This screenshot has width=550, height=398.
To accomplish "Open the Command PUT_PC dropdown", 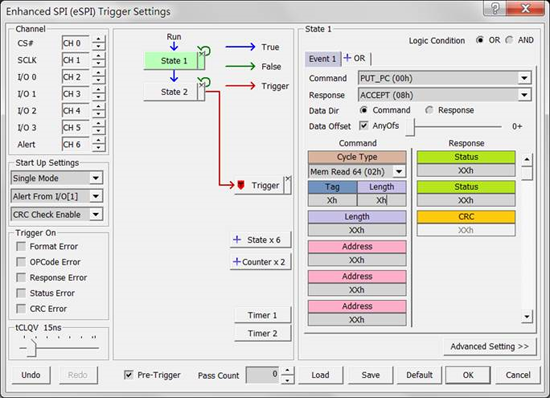I will click(x=524, y=78).
